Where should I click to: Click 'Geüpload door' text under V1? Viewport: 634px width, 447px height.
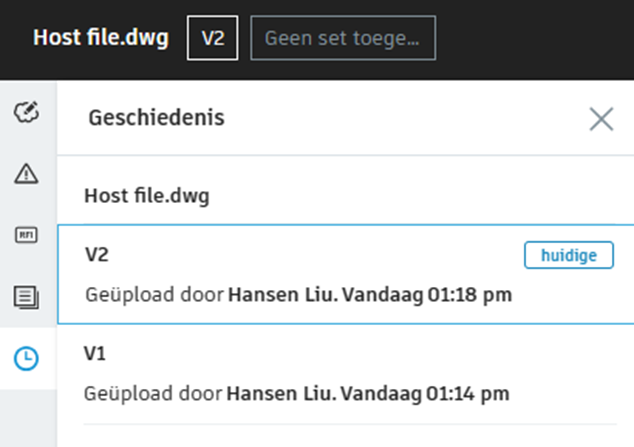154,393
